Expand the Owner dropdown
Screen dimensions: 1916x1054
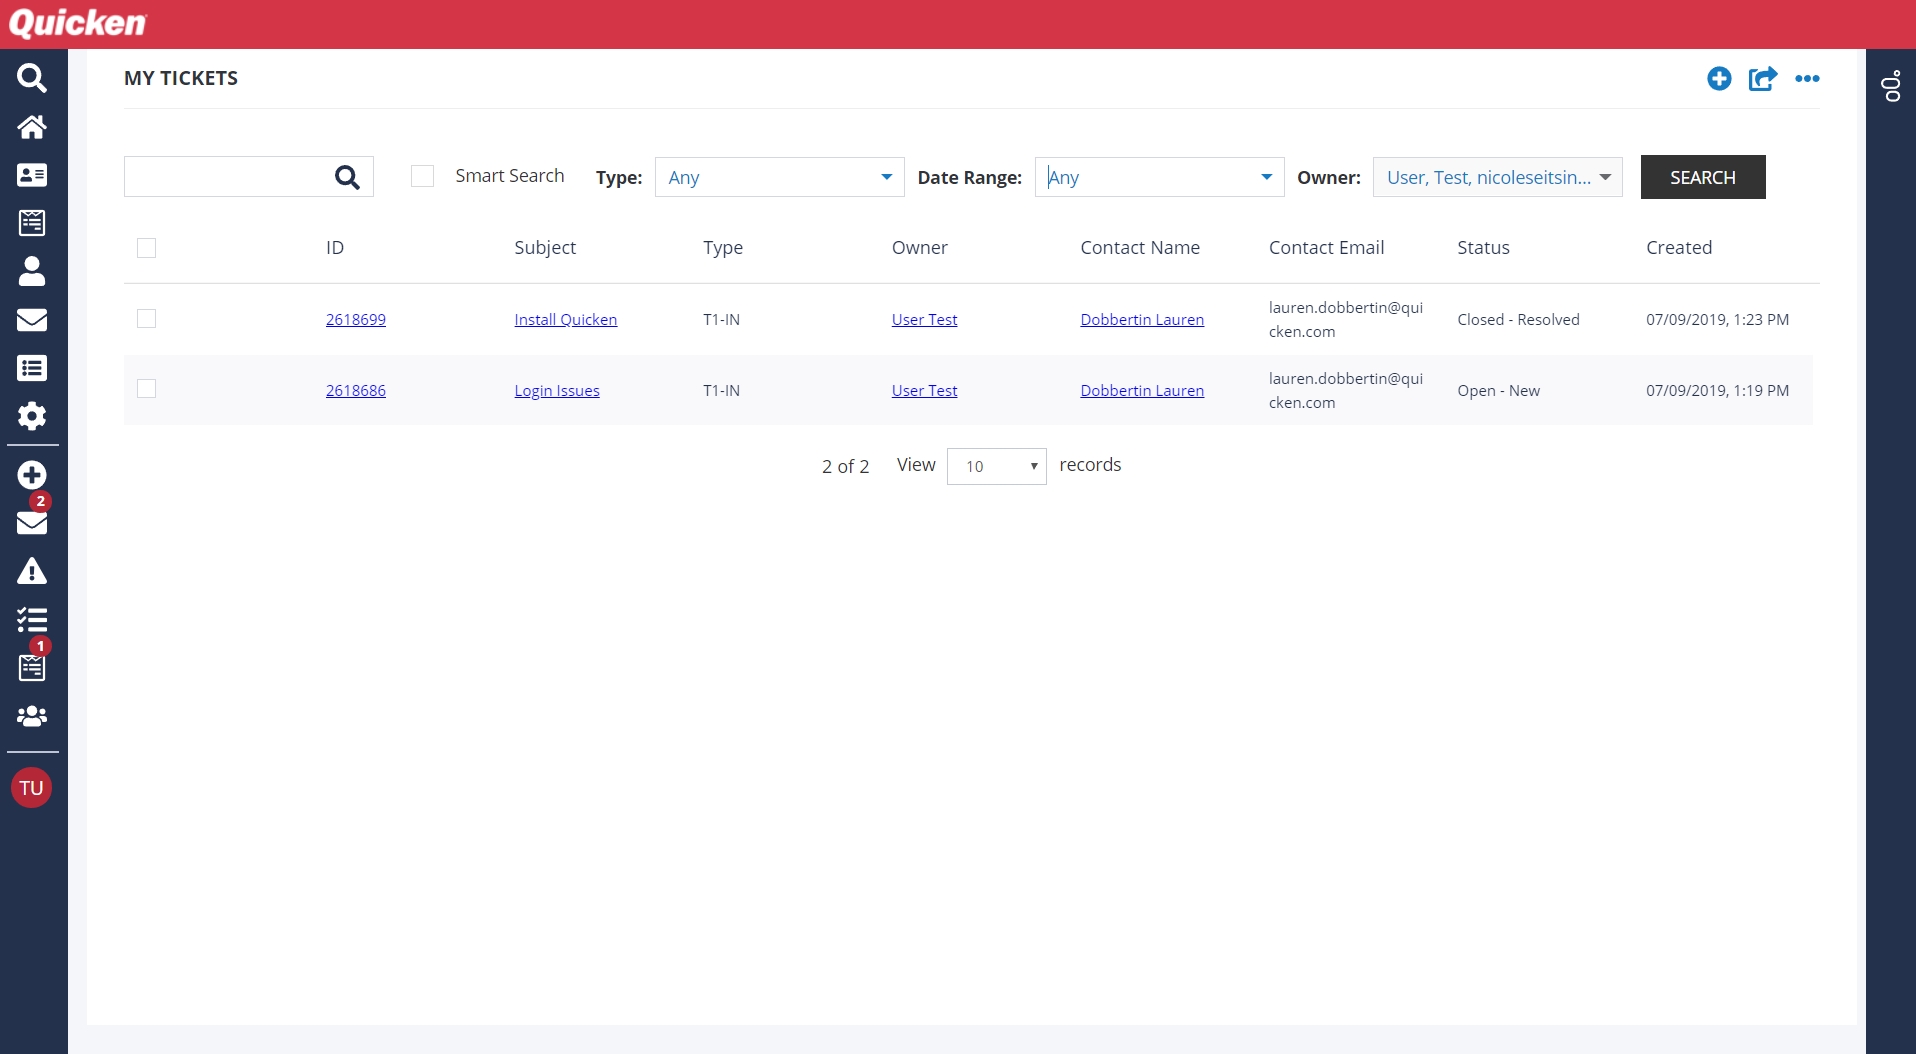1497,177
